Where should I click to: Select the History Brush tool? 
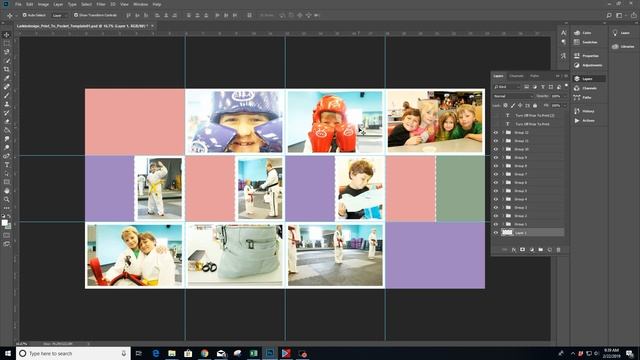[7, 113]
